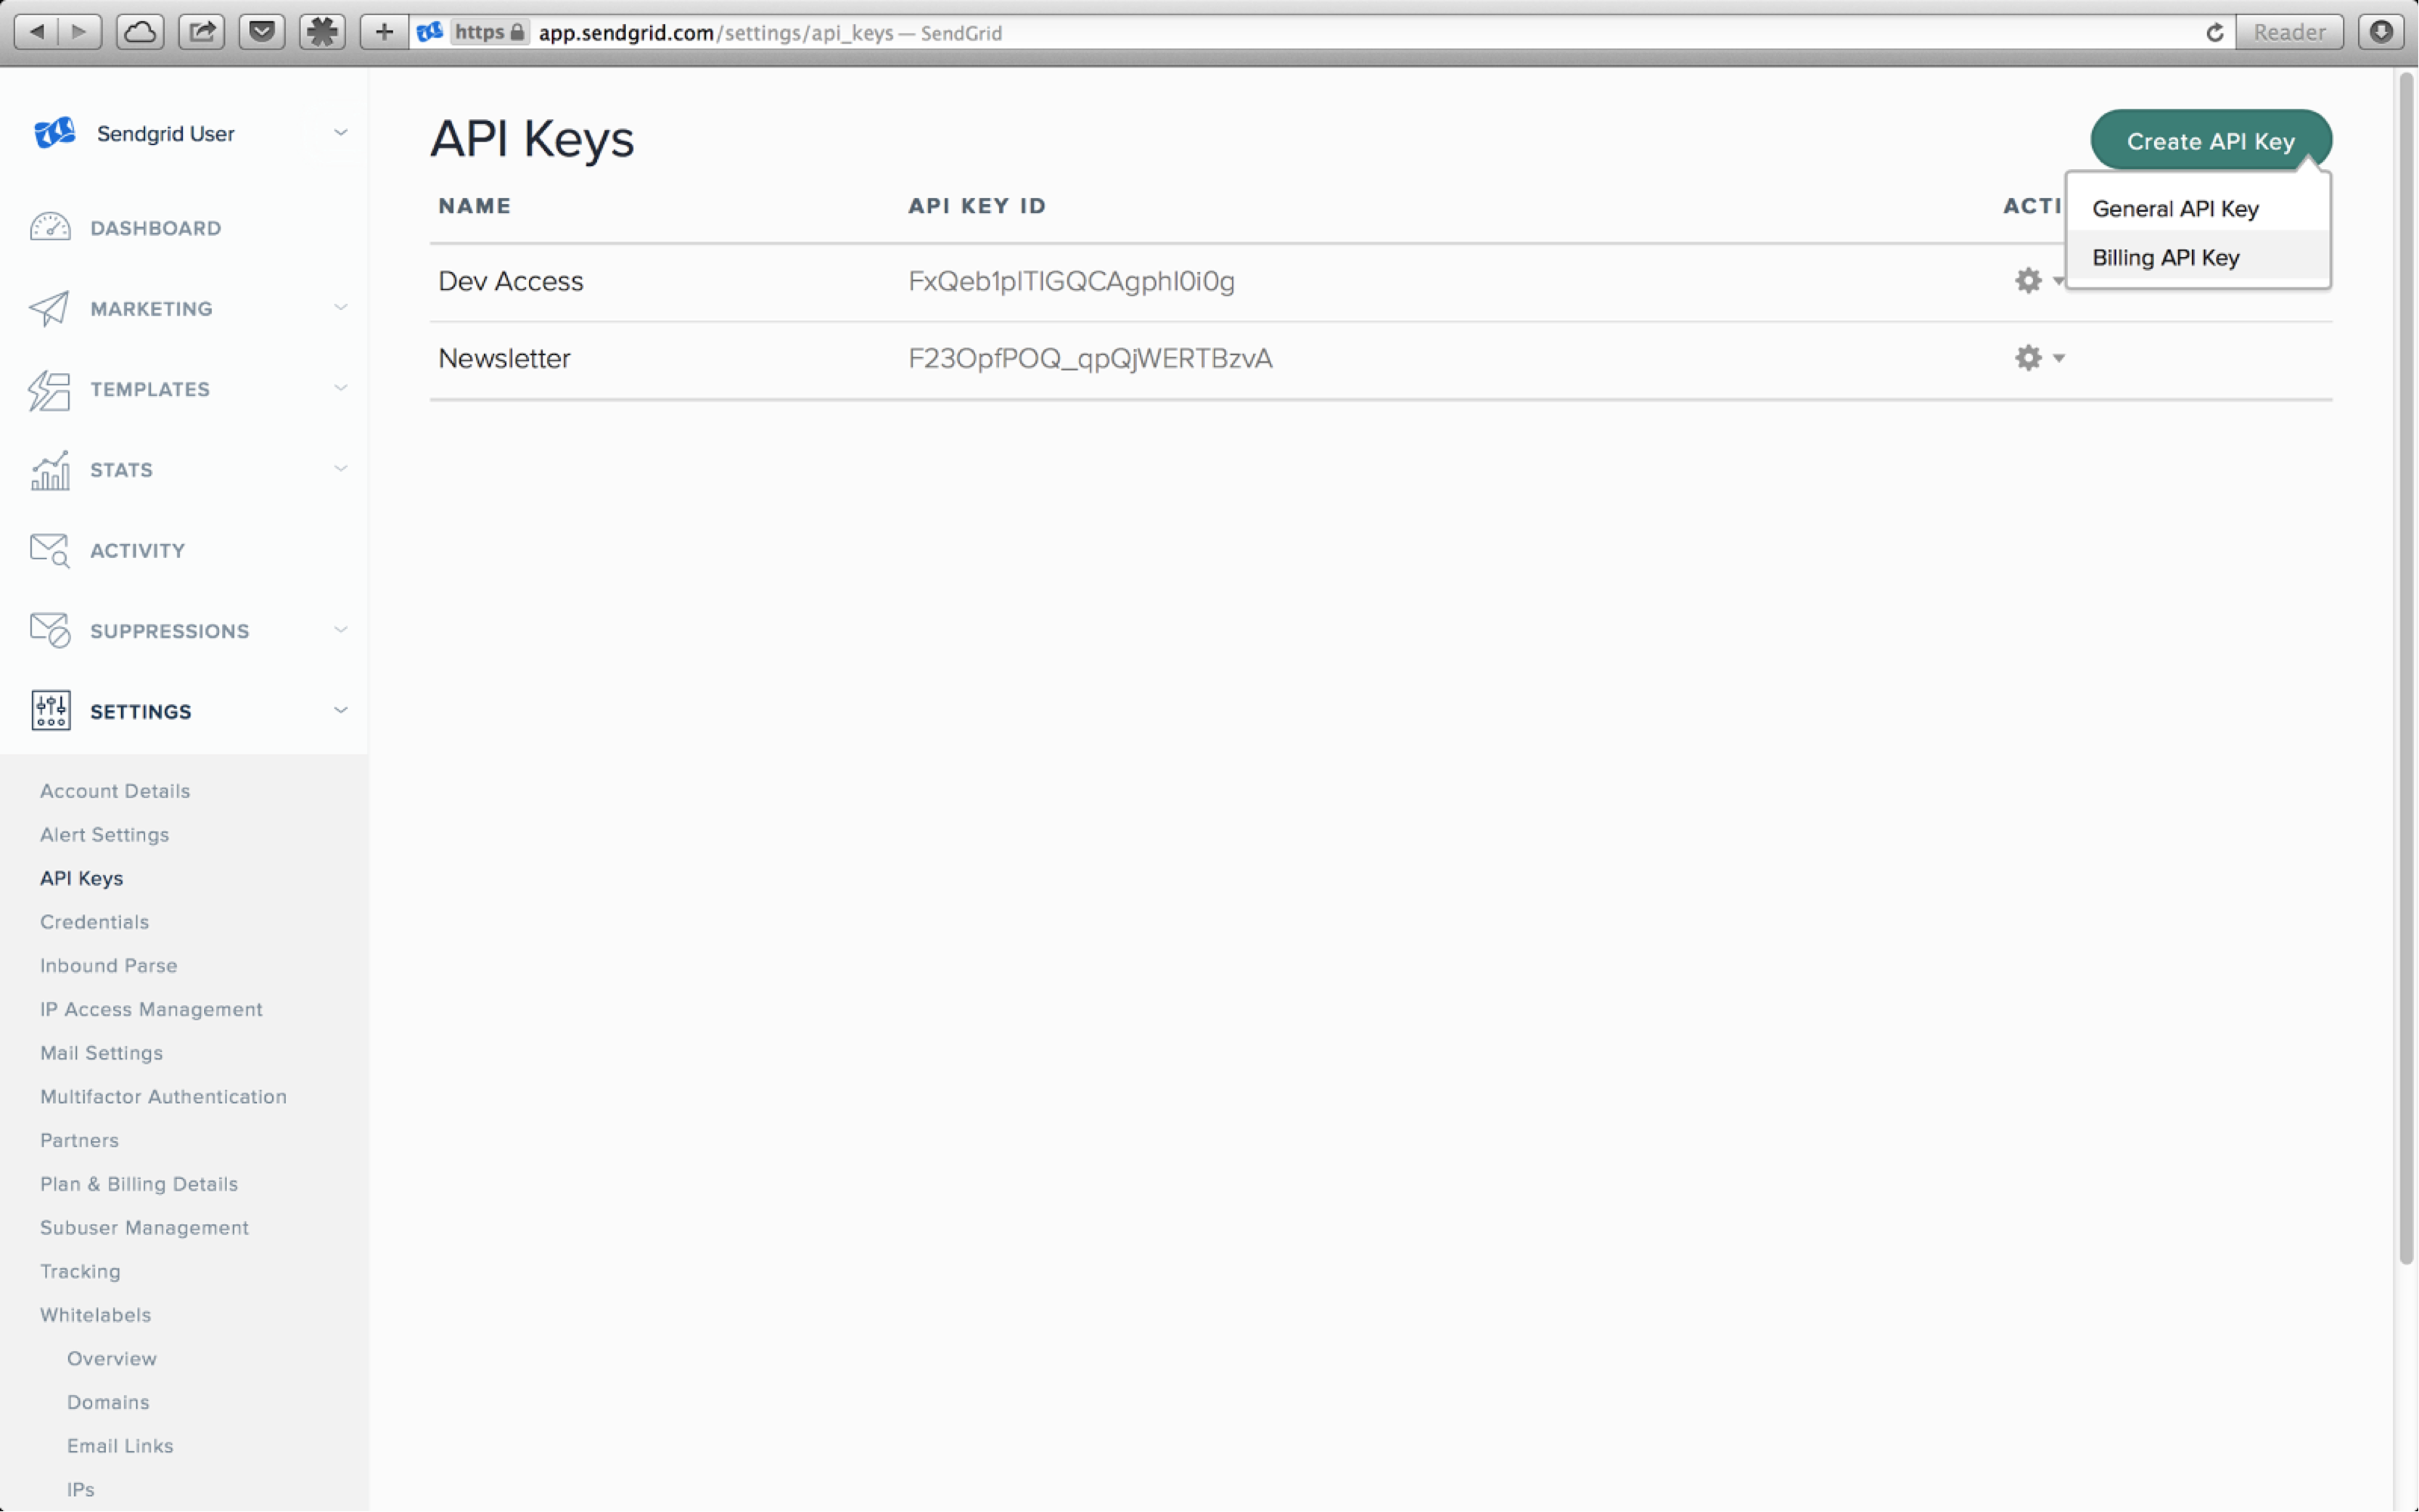Open the Activity menu item

[137, 550]
